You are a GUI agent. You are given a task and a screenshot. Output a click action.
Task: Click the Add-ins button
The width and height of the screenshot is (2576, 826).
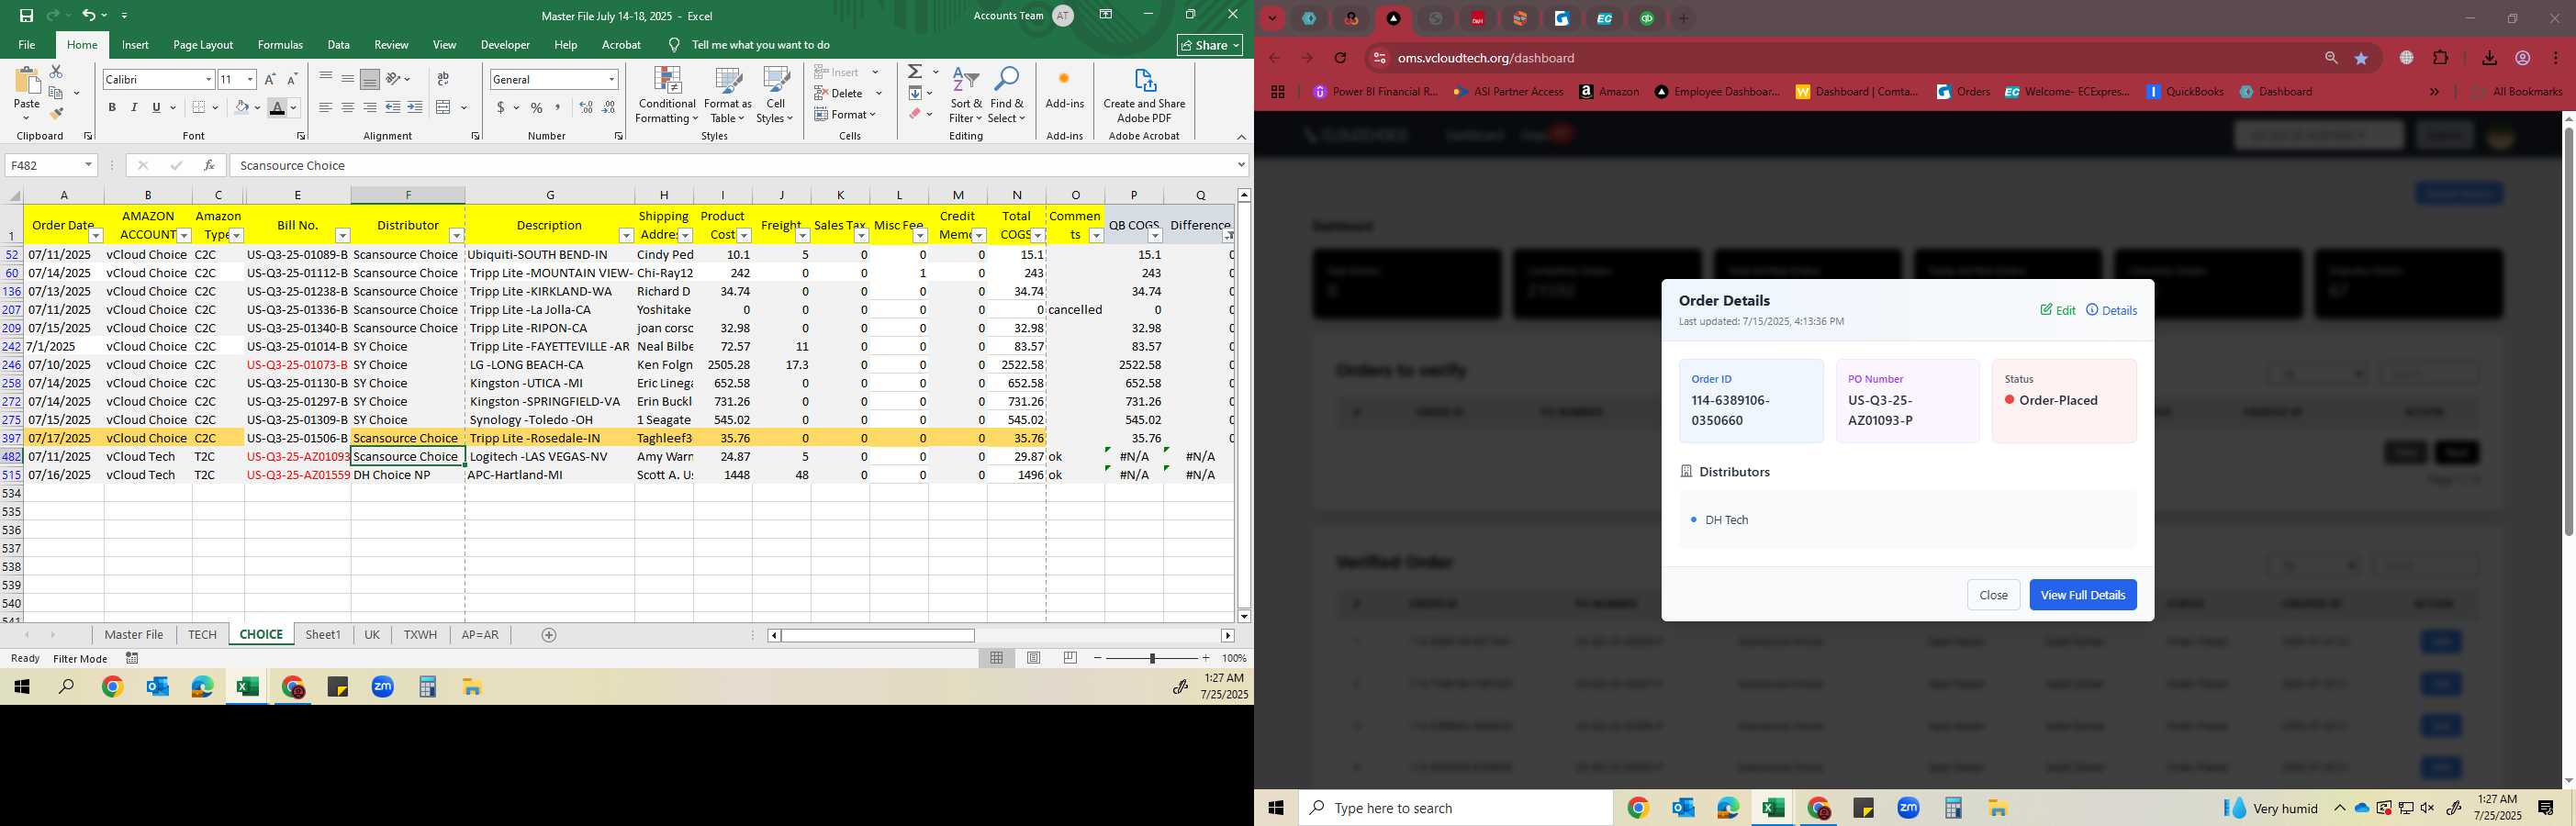tap(1064, 89)
